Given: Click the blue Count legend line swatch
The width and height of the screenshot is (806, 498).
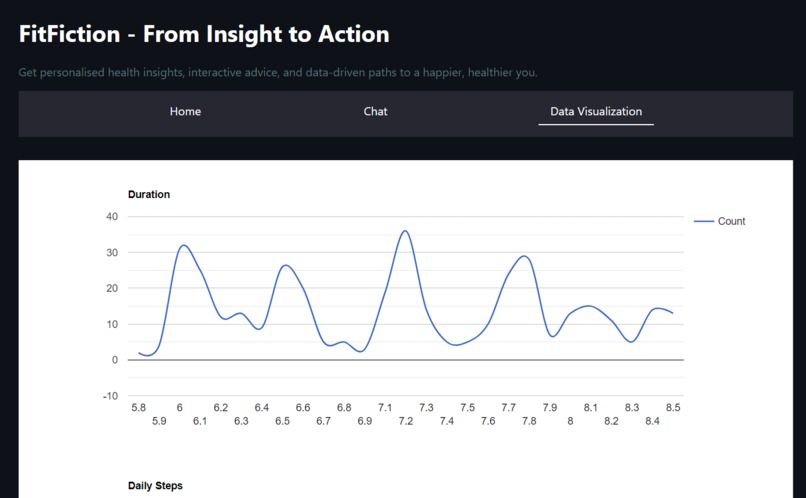Looking at the screenshot, I should tap(704, 221).
